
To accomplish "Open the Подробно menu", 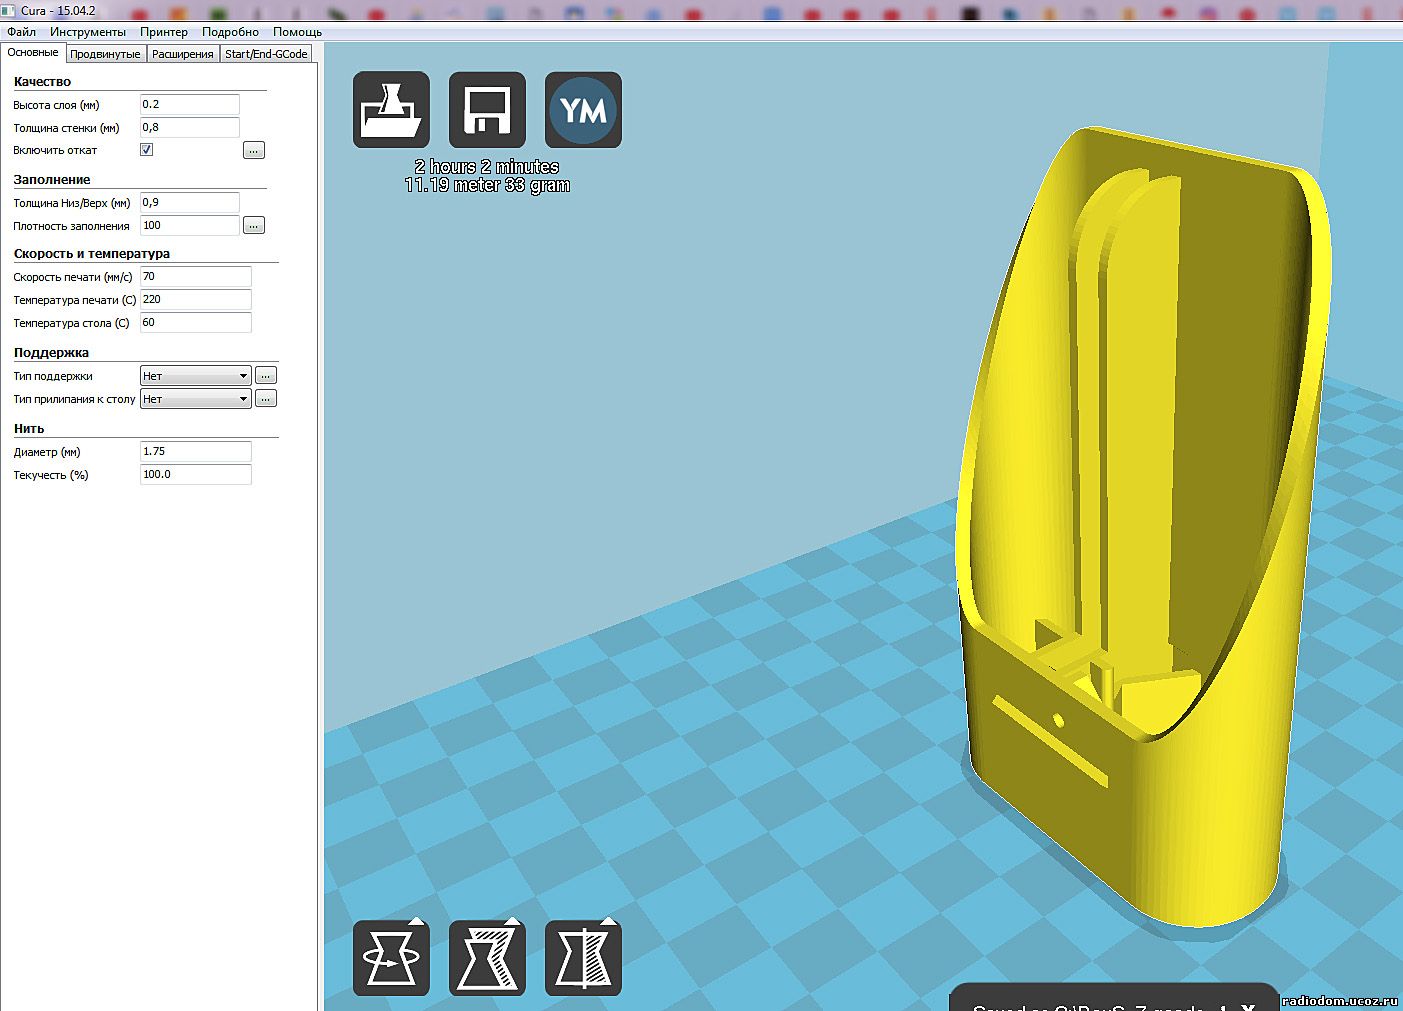I will coord(231,32).
